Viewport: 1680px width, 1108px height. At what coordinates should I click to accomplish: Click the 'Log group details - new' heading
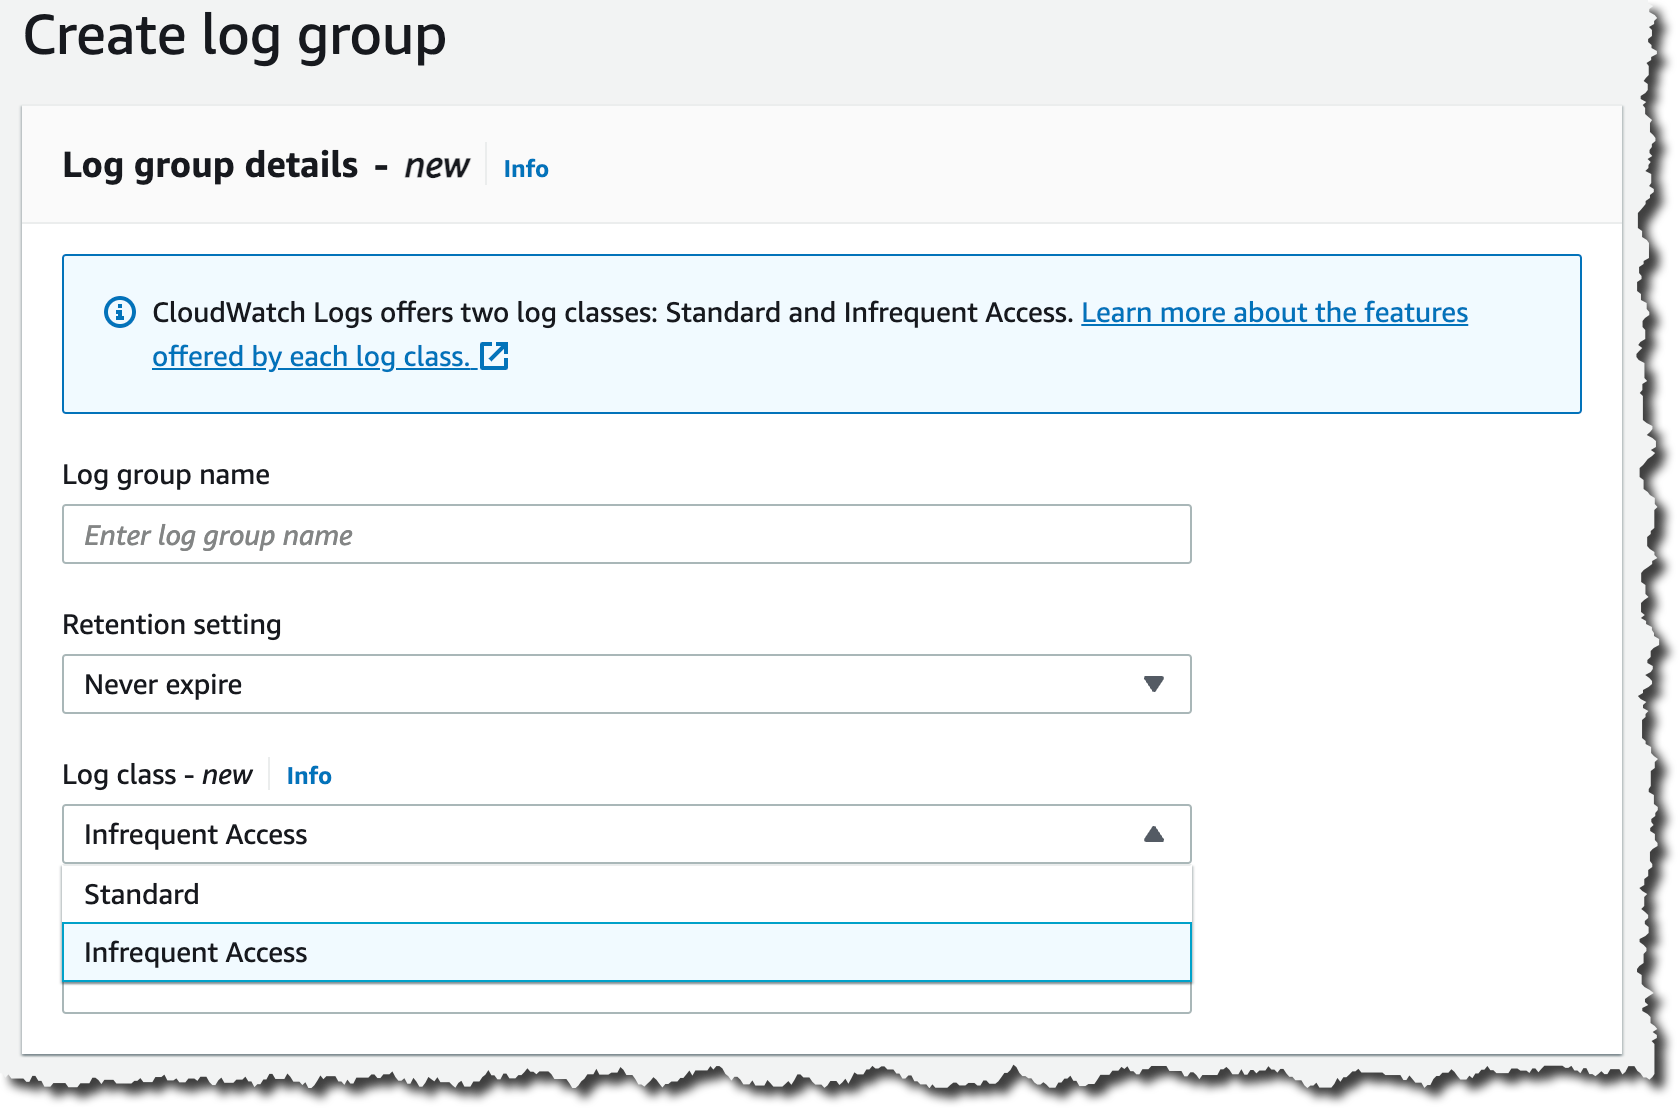pyautogui.click(x=266, y=165)
